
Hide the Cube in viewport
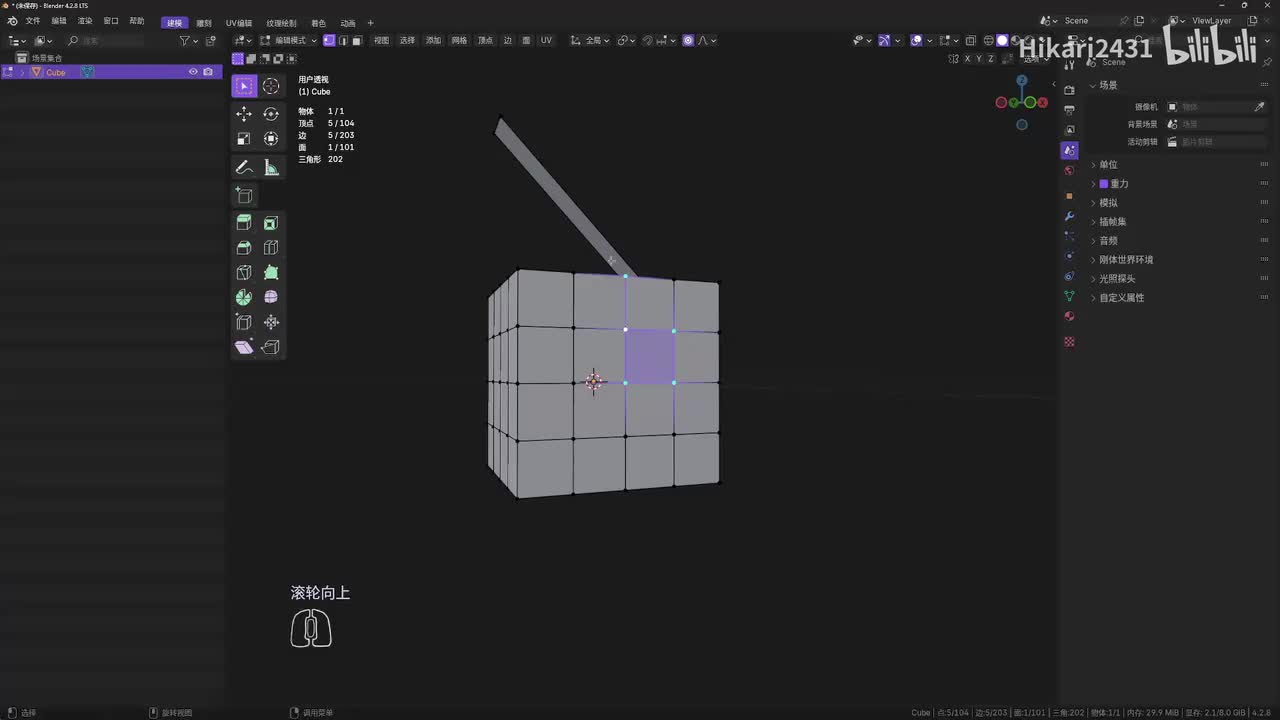pos(193,72)
